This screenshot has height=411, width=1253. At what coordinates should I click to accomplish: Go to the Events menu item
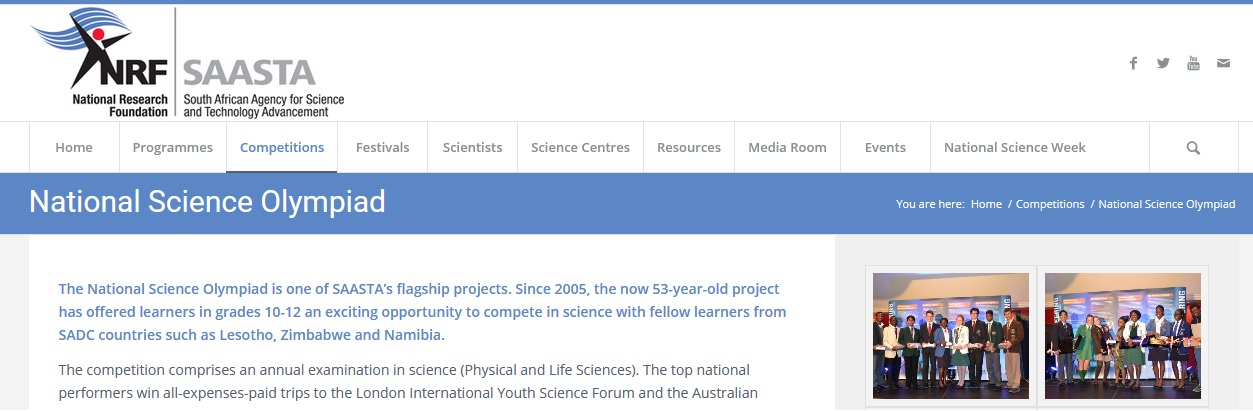885,147
